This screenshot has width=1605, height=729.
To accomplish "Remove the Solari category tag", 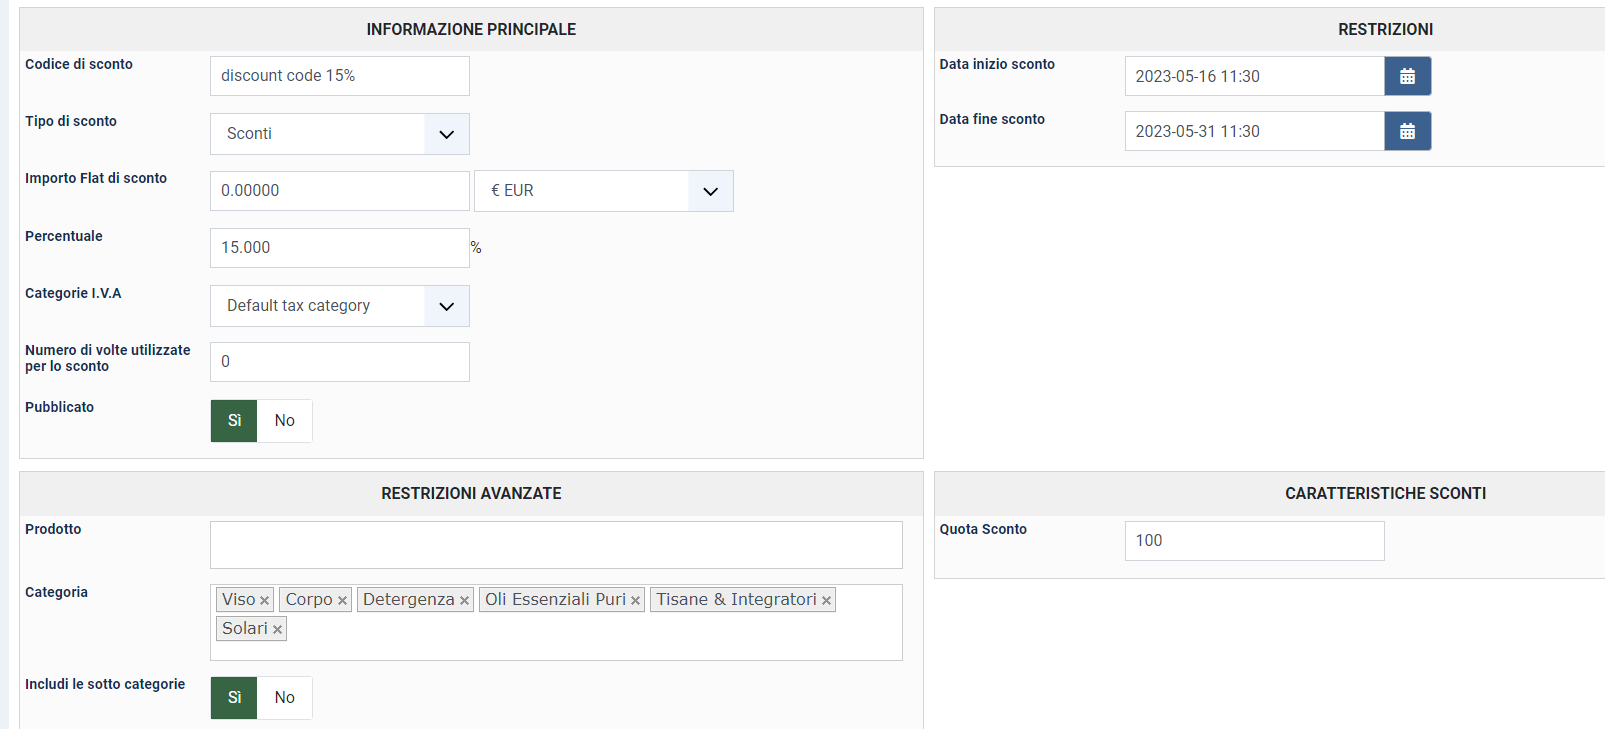I will pos(277,630).
